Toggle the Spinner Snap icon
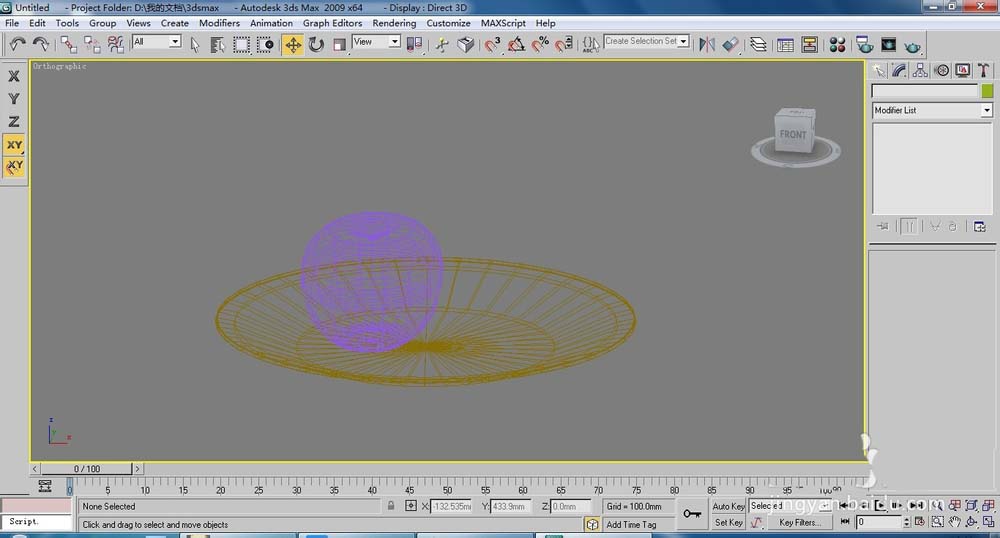1000x538 pixels. click(x=564, y=44)
